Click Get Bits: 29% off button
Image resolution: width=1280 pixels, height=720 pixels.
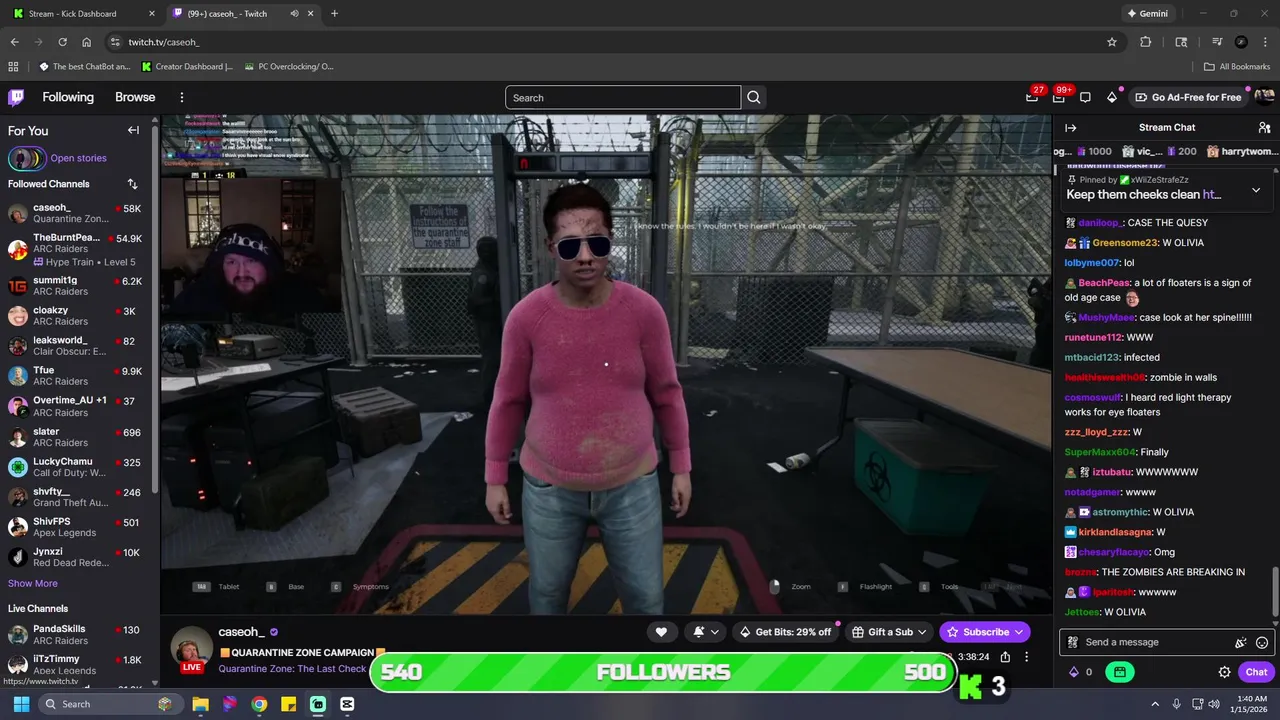pos(785,632)
